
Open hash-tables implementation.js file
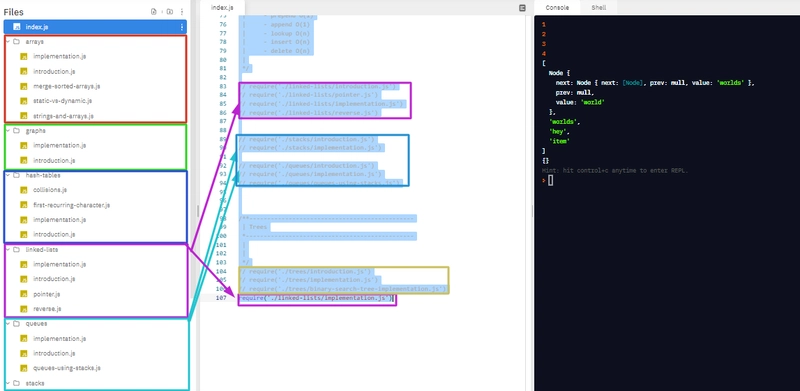[60, 219]
